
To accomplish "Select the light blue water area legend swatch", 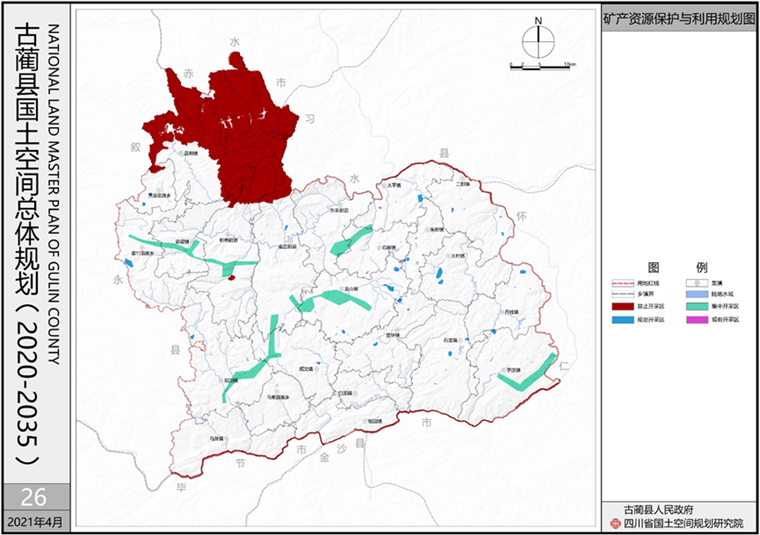I will 696,296.
